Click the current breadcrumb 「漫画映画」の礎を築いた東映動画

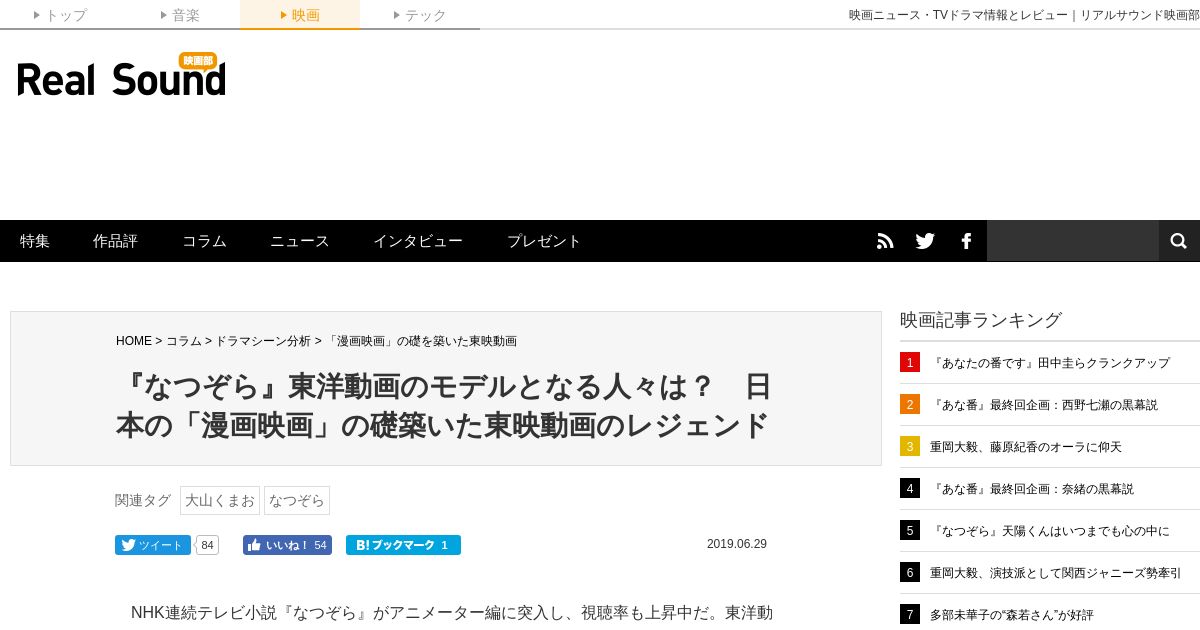421,341
